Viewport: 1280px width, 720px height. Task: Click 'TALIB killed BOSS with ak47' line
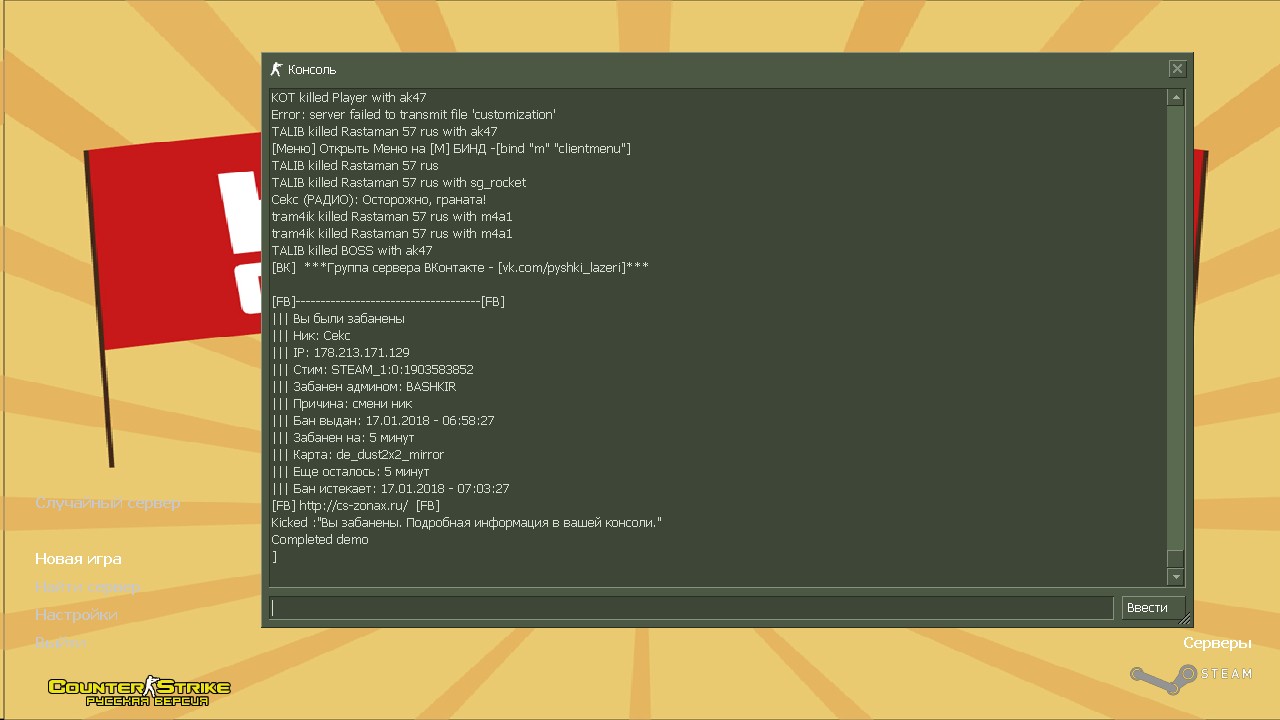coord(352,251)
